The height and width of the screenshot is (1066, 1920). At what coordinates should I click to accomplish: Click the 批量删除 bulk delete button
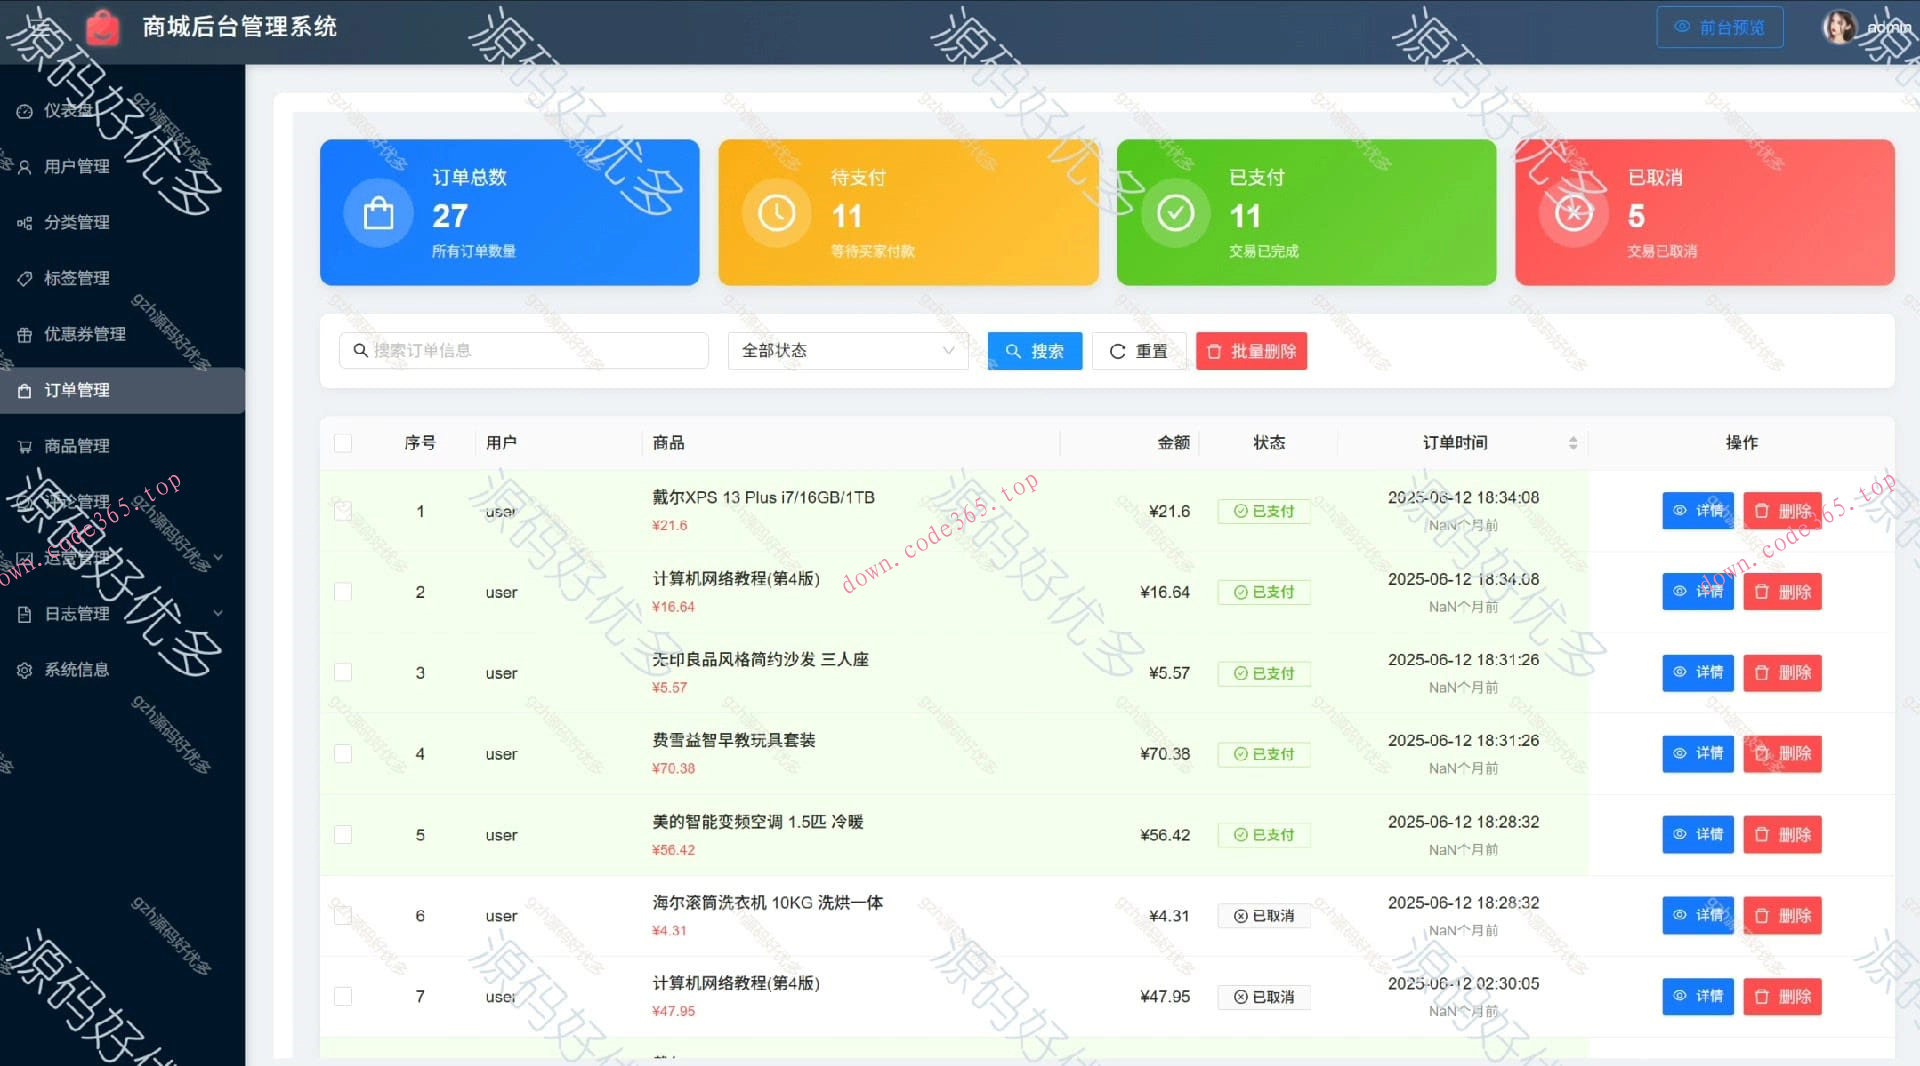point(1251,351)
